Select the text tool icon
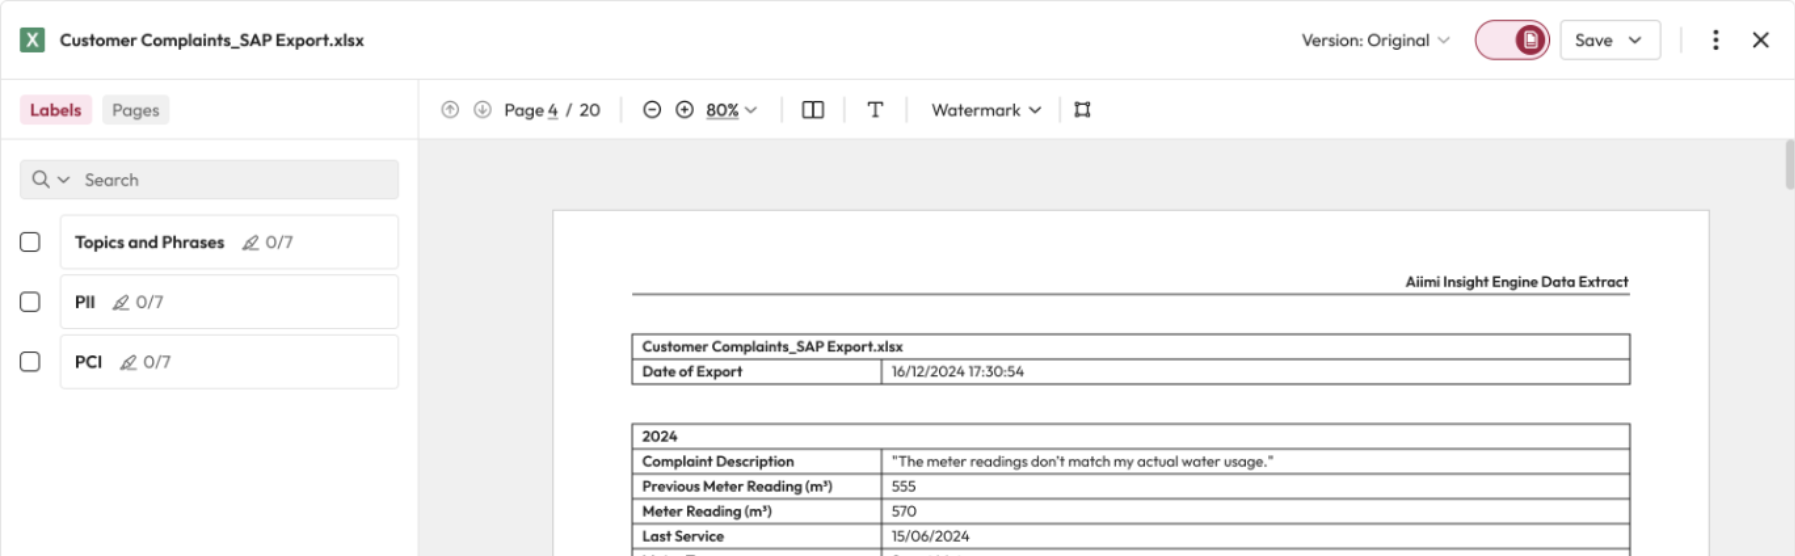This screenshot has height=556, width=1795. 875,110
